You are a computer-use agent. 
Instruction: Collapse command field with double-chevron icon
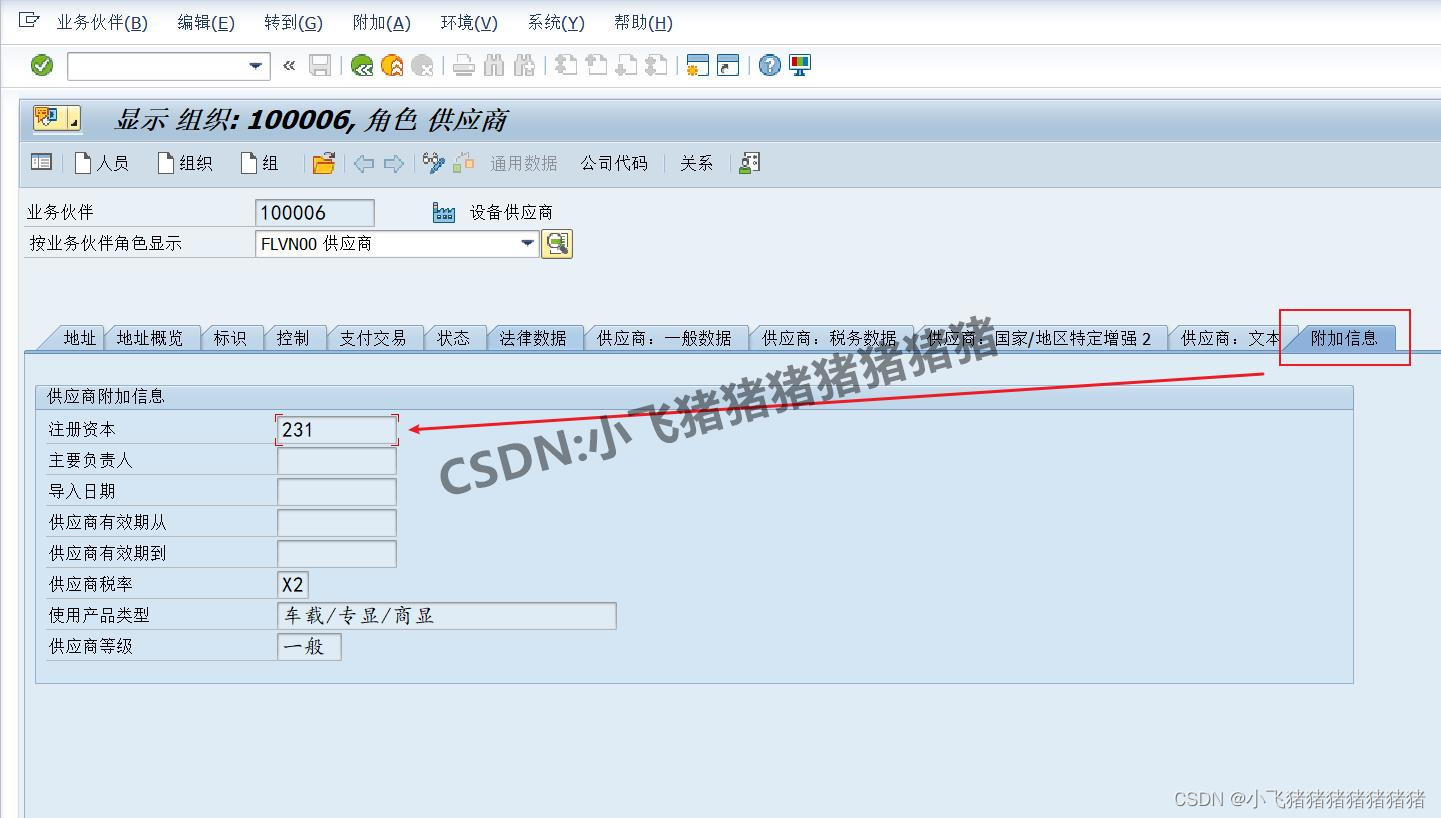[289, 66]
